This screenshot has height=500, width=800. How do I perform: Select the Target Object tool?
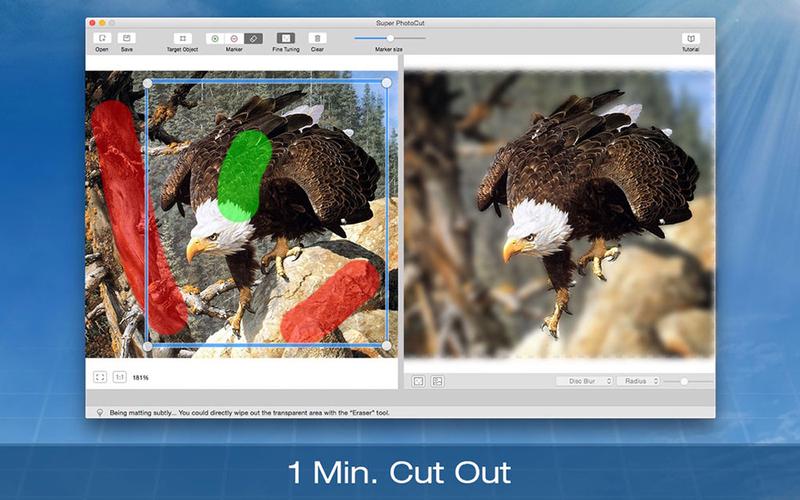(182, 38)
